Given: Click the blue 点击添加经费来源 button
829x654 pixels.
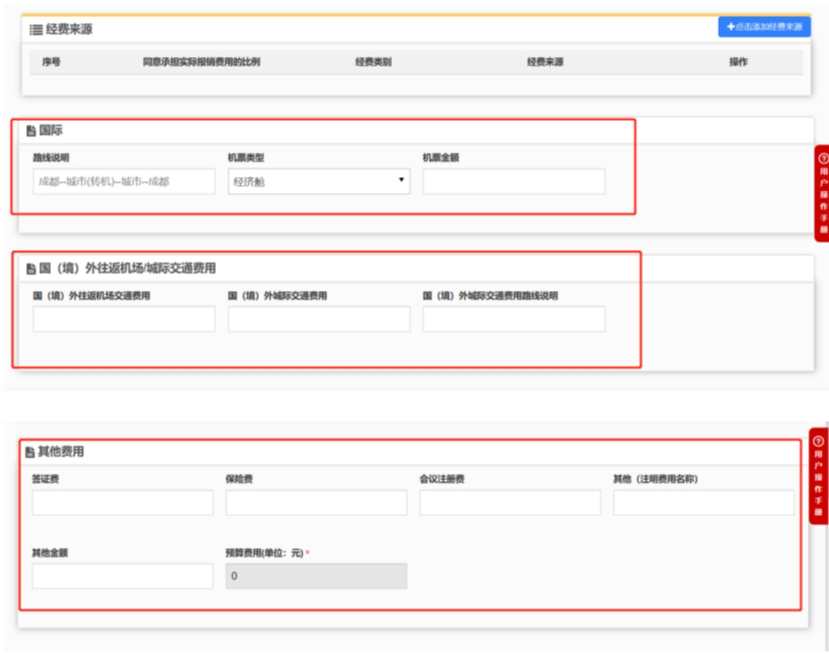Looking at the screenshot, I should point(763,26).
